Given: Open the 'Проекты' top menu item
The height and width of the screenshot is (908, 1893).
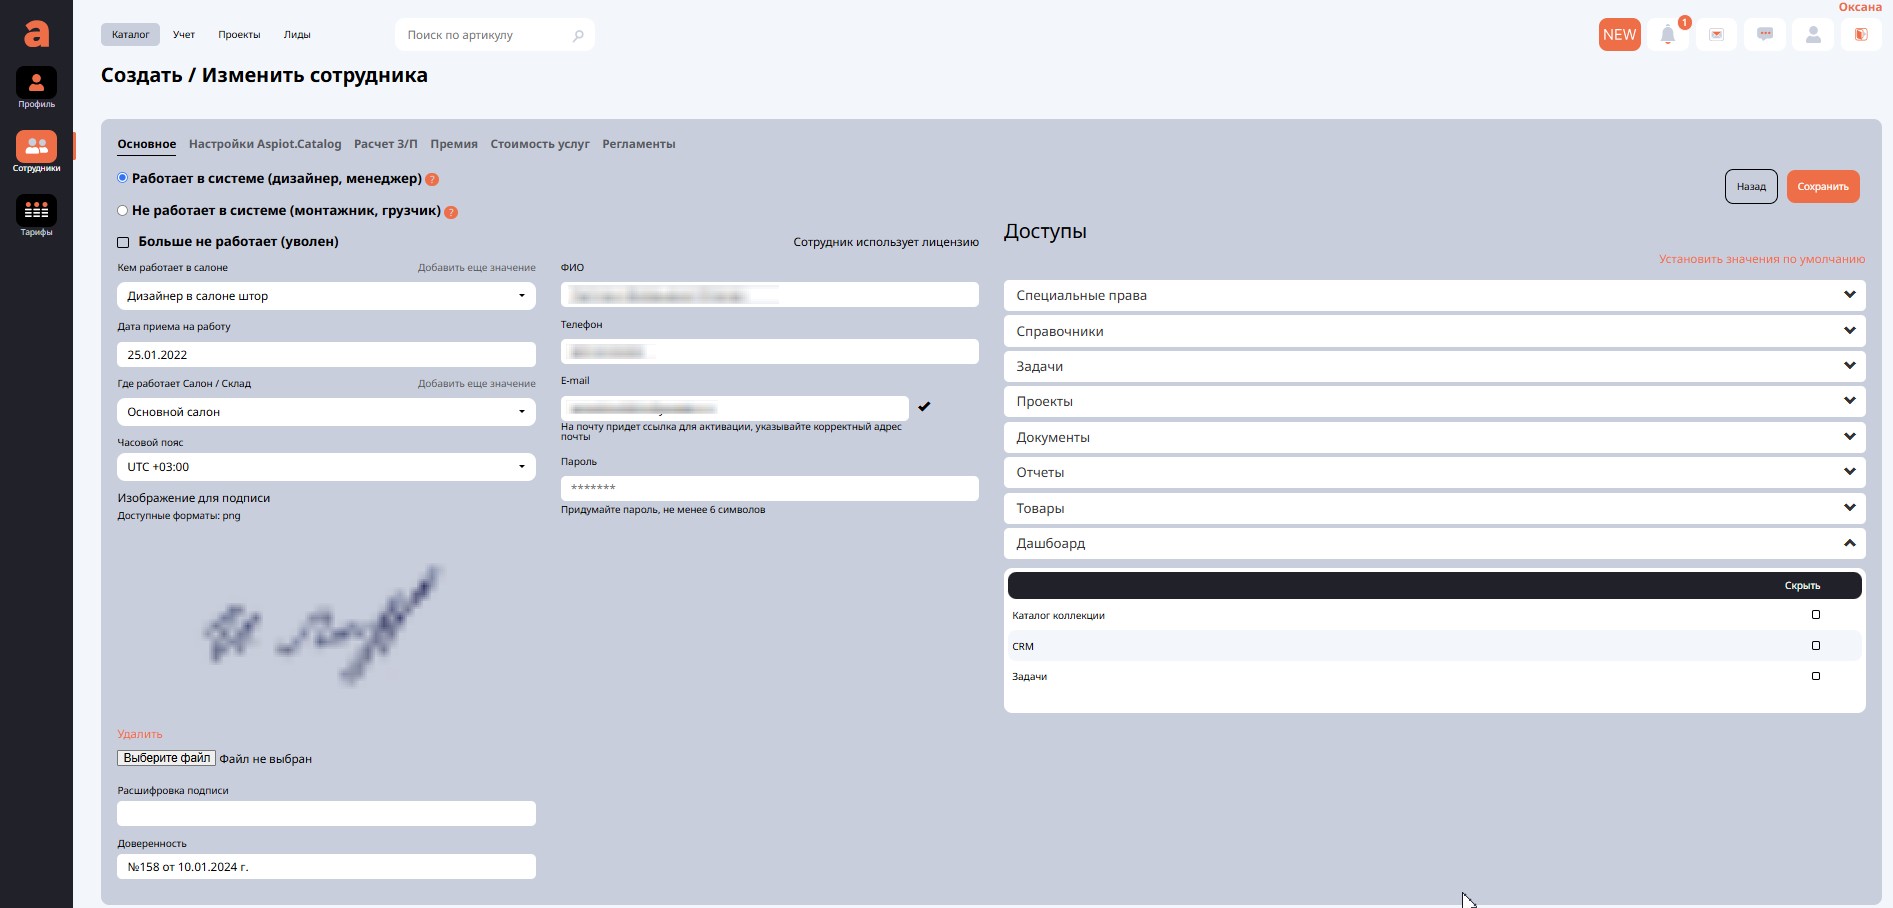Looking at the screenshot, I should coord(239,35).
